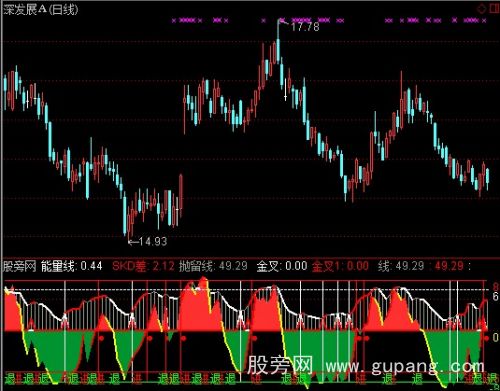The image size is (500, 391).
Task: Click the white candlestick below the 17.78 peak
Action: (286, 89)
